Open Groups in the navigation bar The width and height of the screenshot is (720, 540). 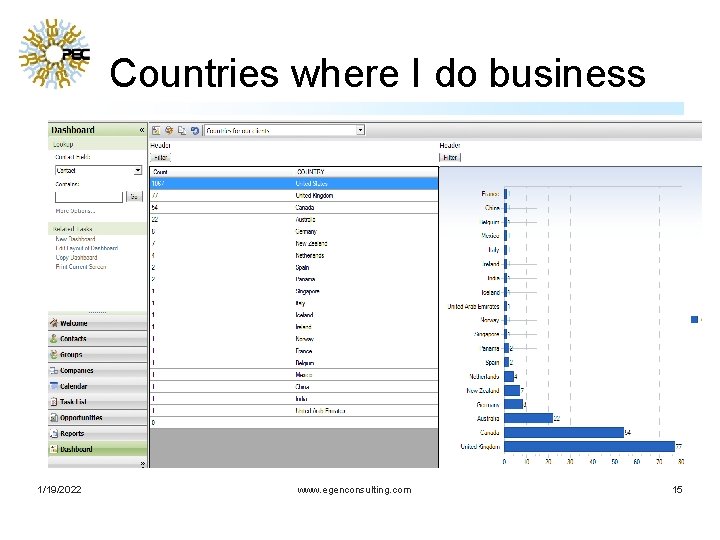tap(97, 354)
